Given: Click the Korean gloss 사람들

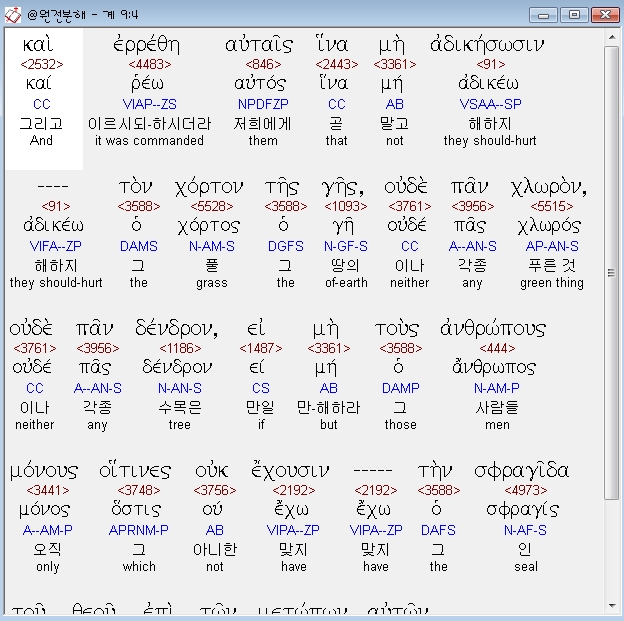Looking at the screenshot, I should (497, 408).
